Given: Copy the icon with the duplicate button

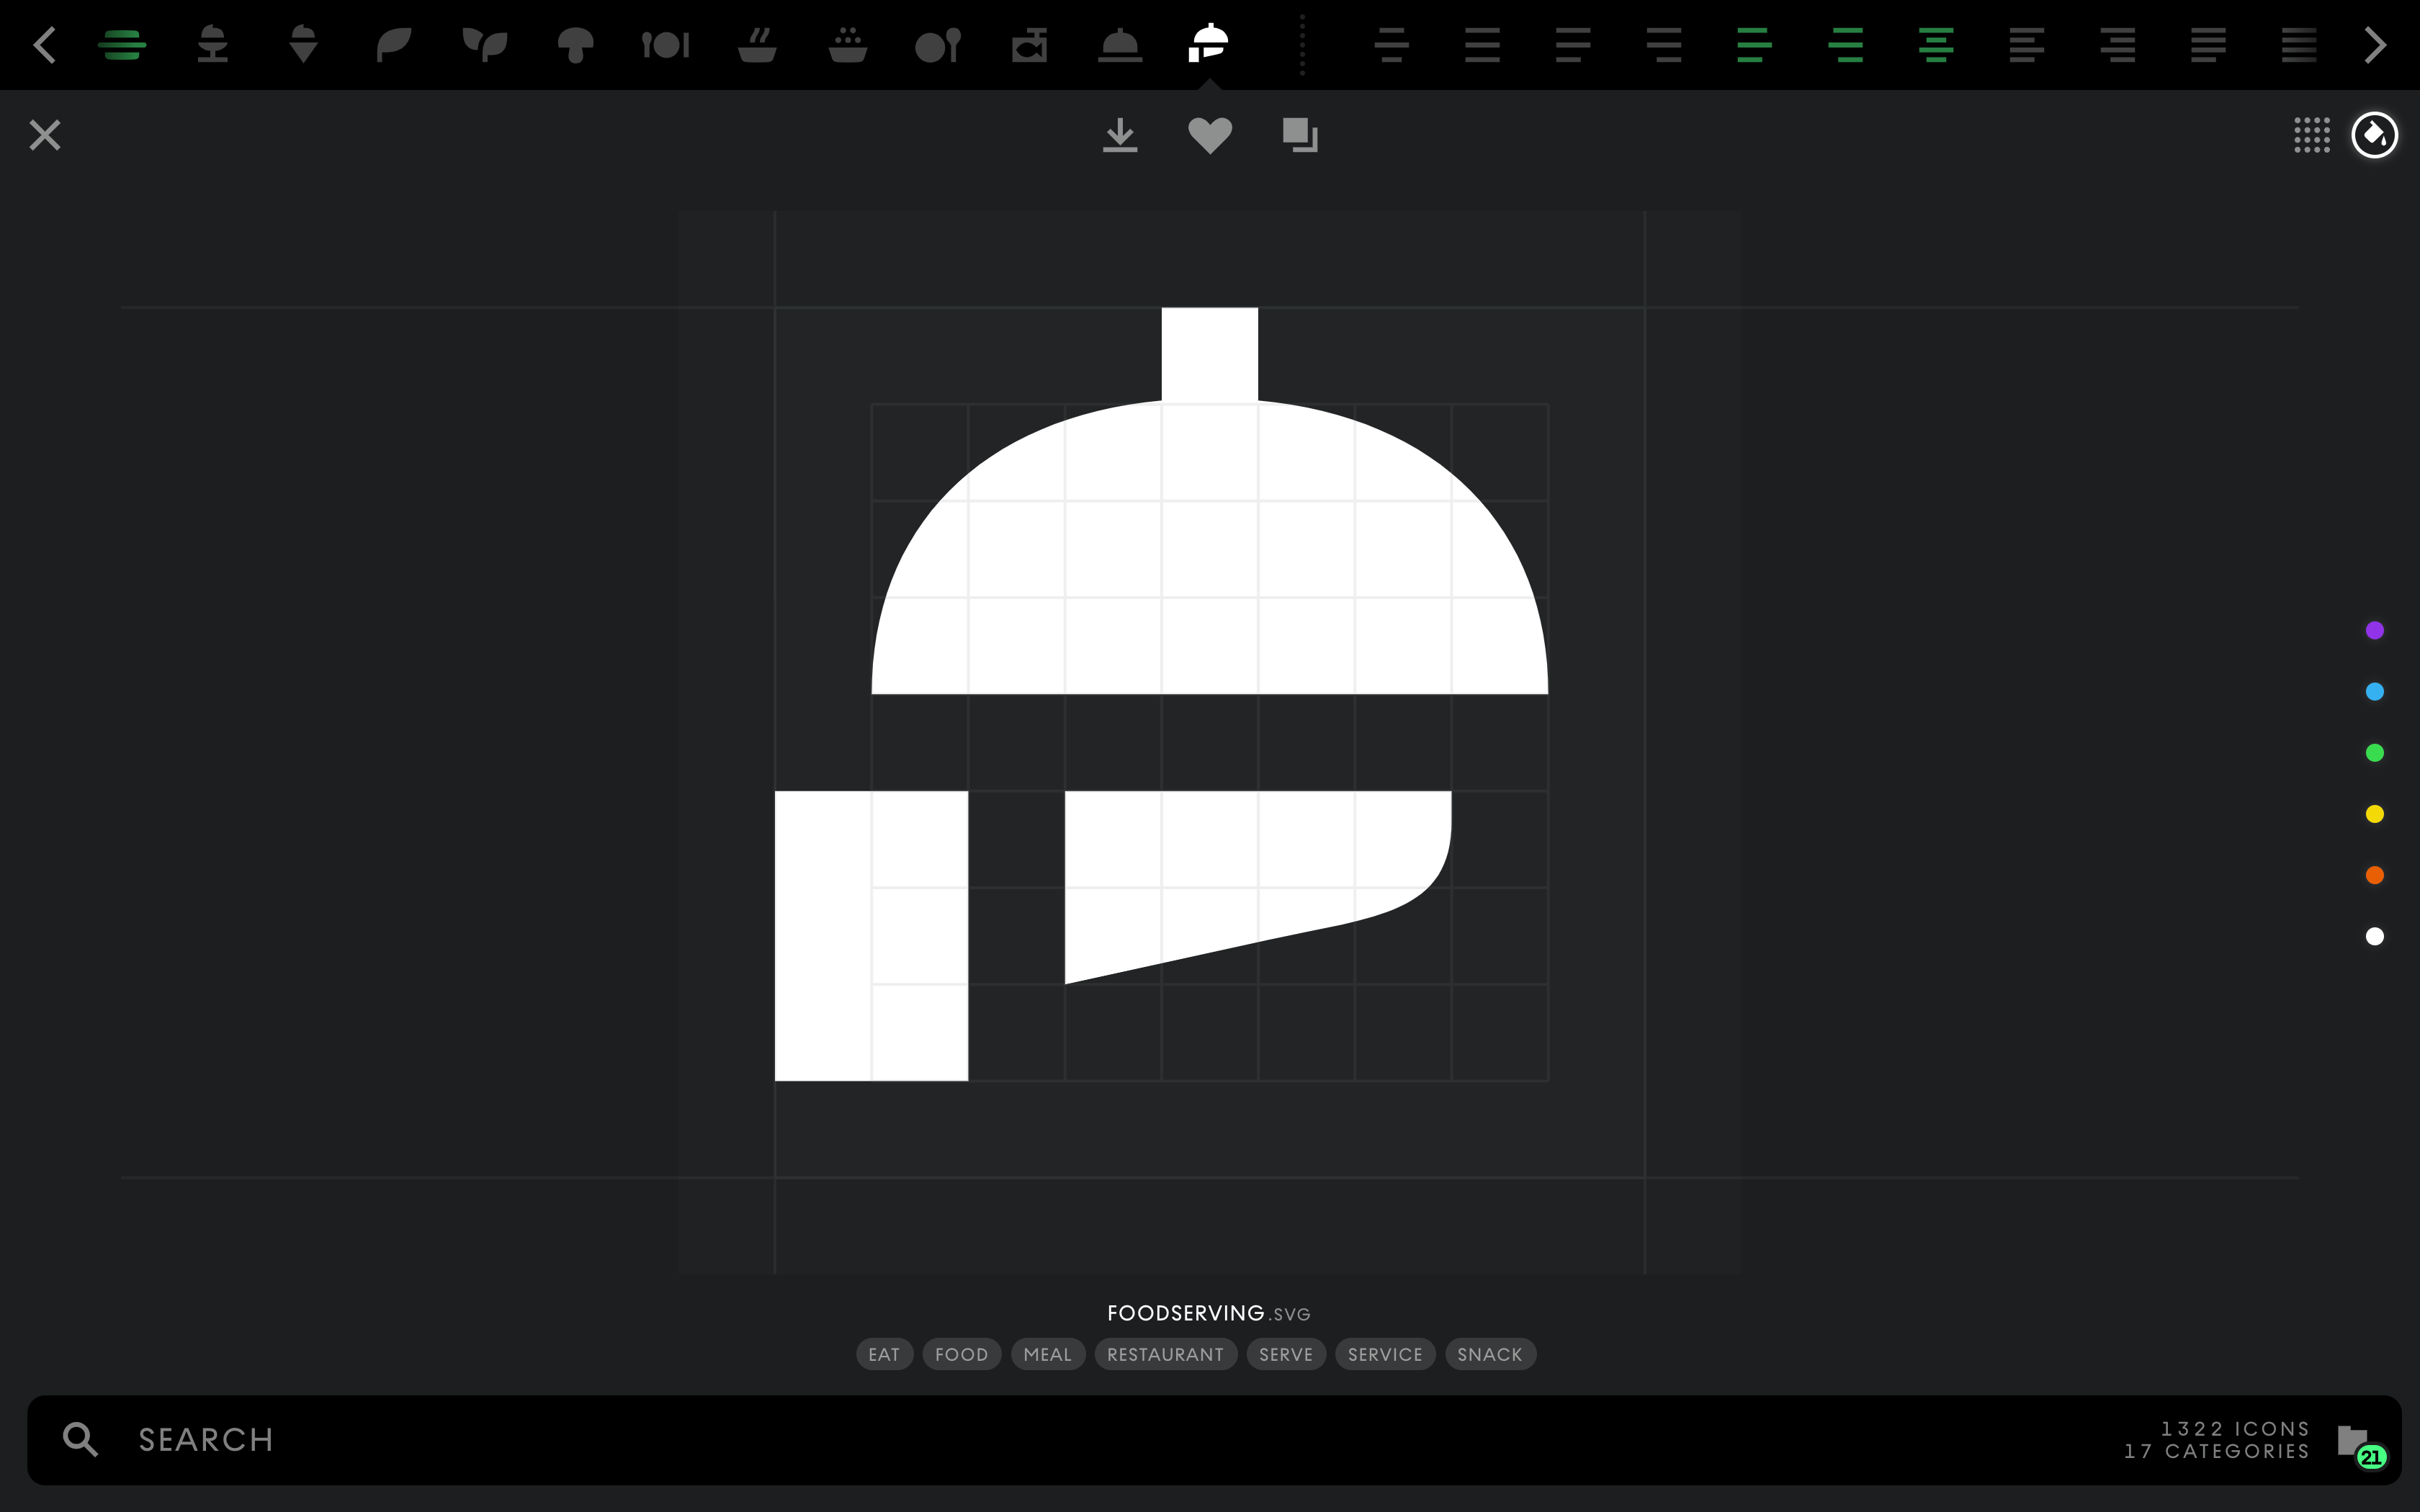Looking at the screenshot, I should click(1299, 135).
